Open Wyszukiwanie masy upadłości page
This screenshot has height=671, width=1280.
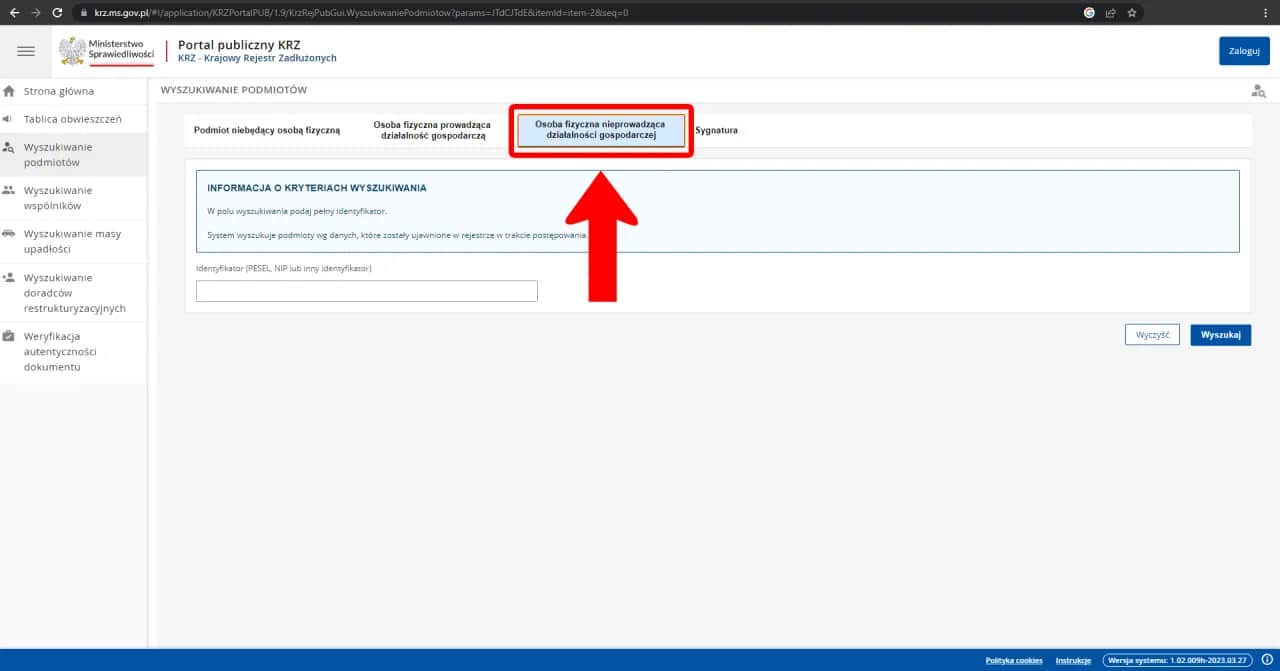(x=72, y=241)
